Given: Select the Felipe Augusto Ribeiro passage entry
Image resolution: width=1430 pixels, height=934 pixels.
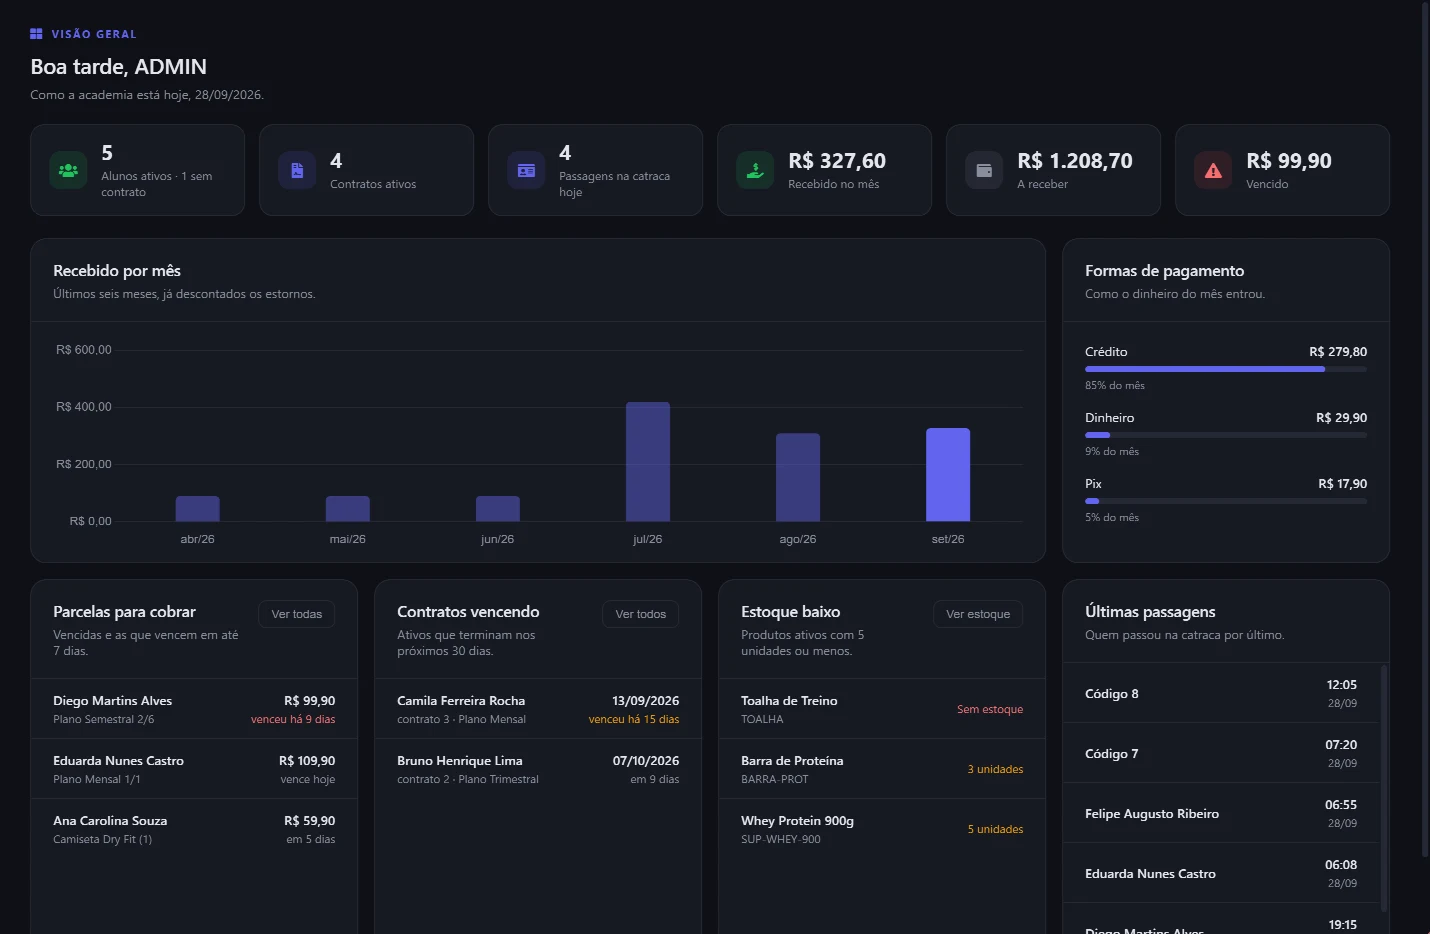Looking at the screenshot, I should coord(1221,813).
